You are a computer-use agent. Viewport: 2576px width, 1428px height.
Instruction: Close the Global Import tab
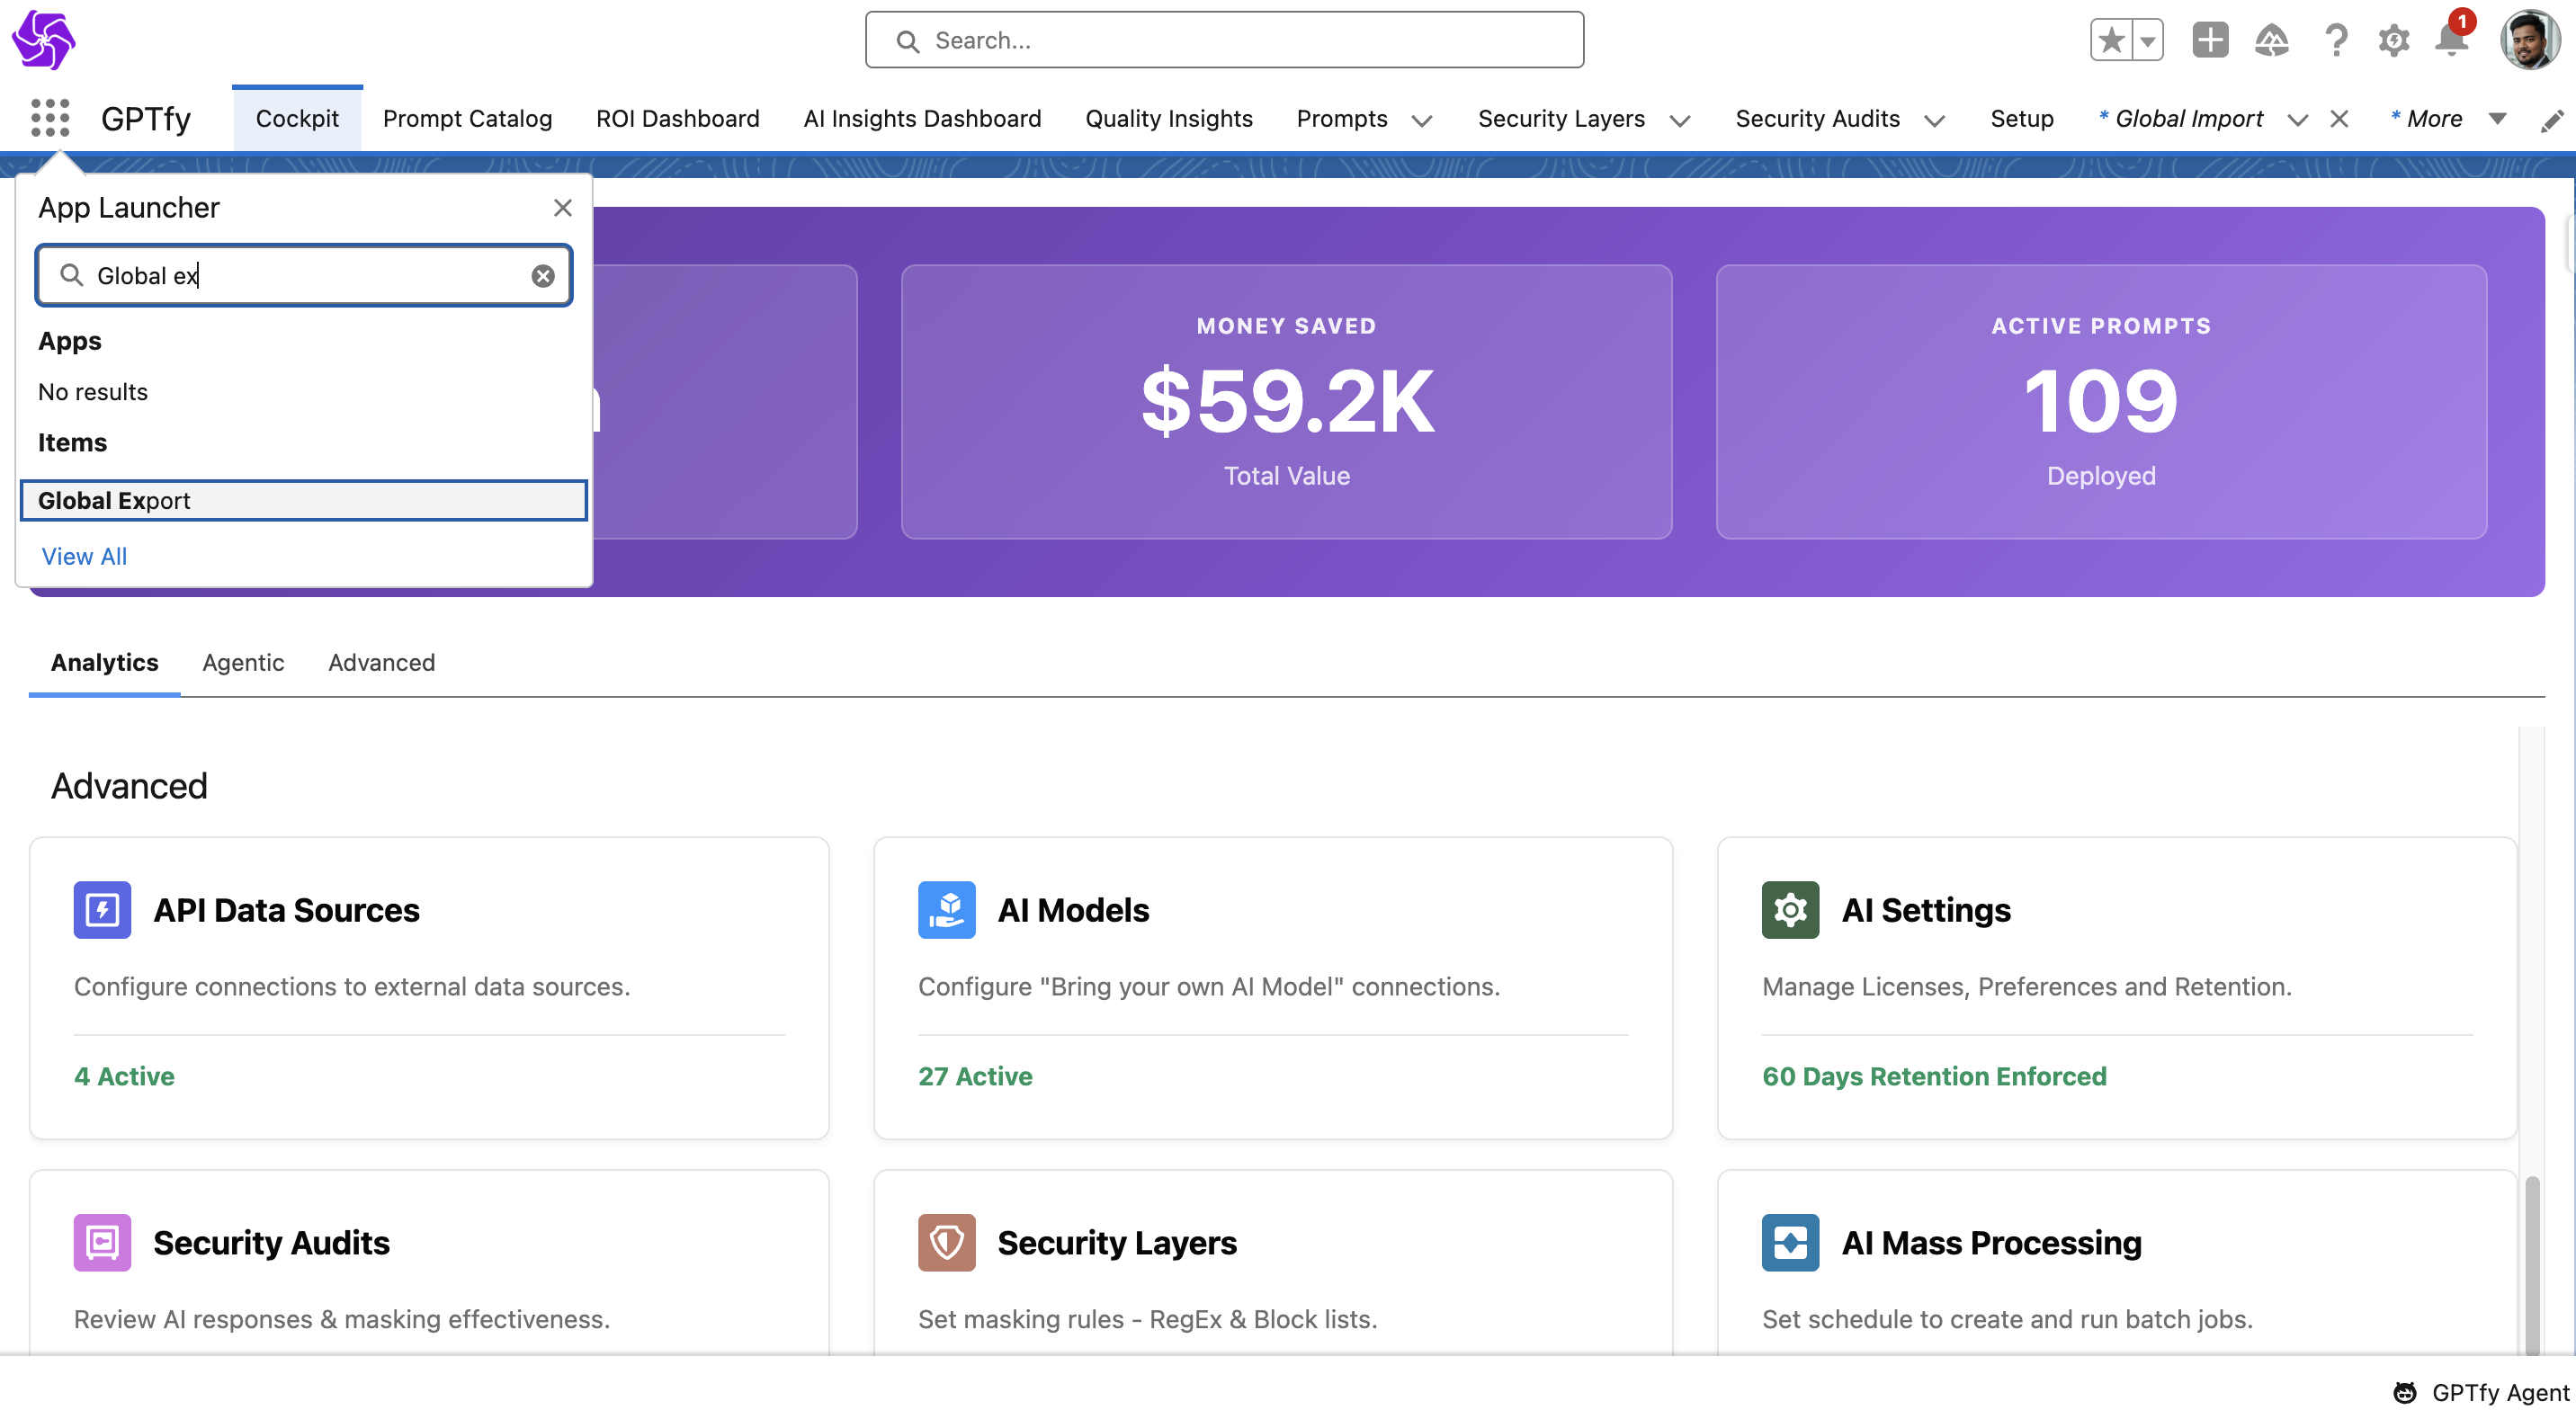pos(2339,119)
